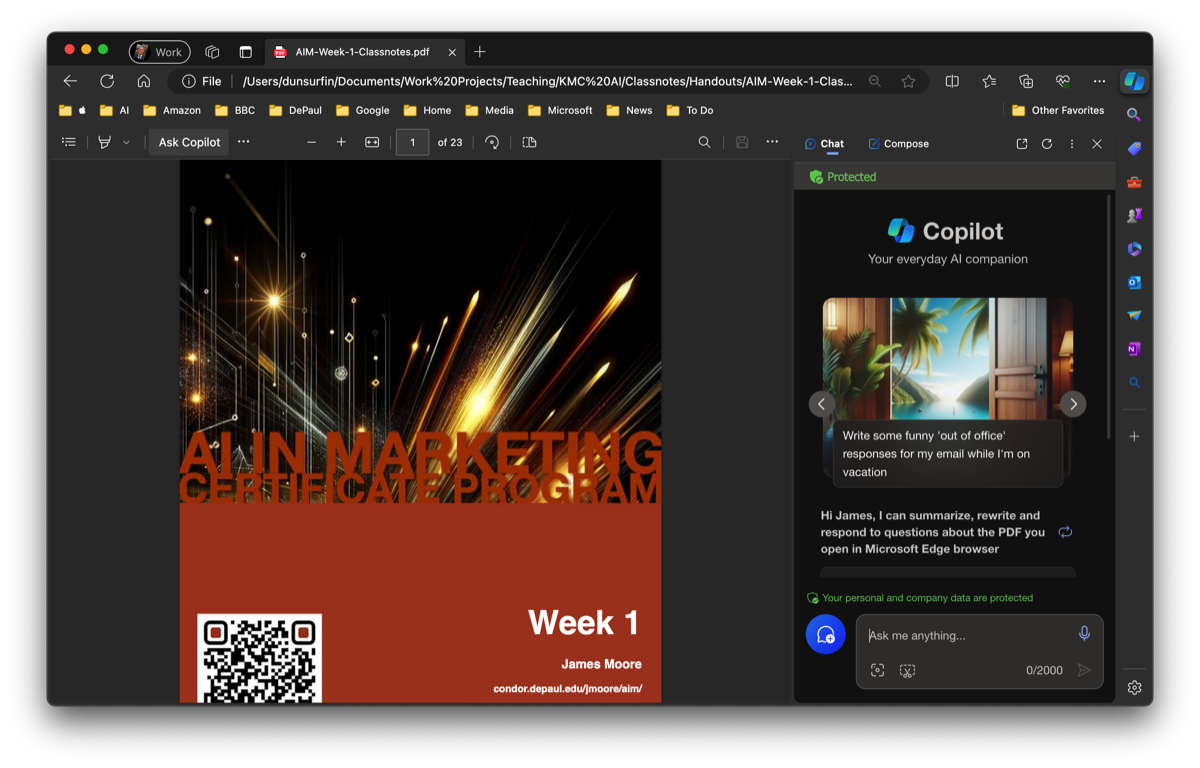Open the sidebar Search magnifier
The width and height of the screenshot is (1200, 768).
pos(1134,115)
